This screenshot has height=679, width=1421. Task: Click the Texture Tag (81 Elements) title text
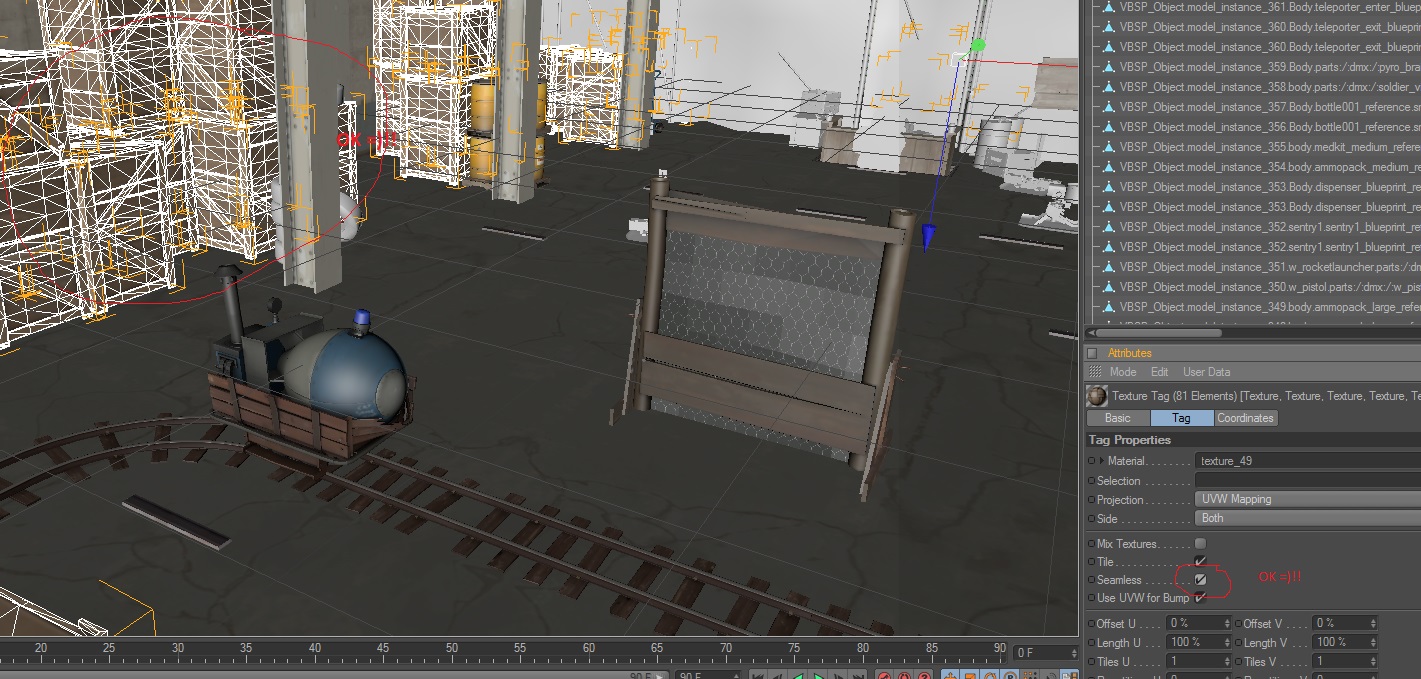pyautogui.click(x=1176, y=396)
